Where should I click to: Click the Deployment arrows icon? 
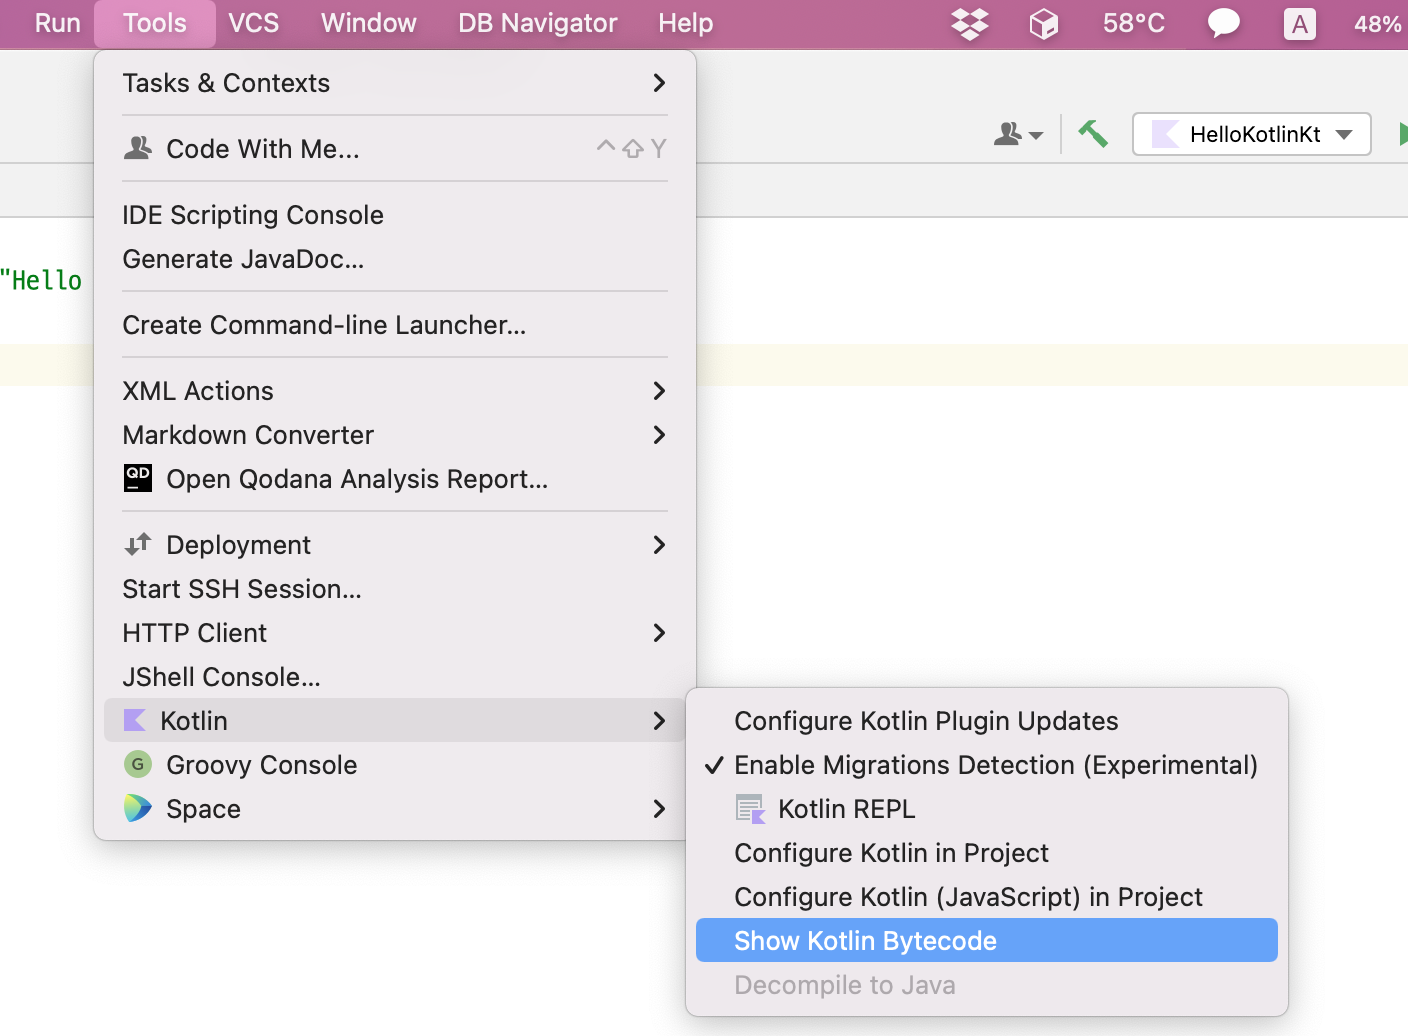pos(138,544)
